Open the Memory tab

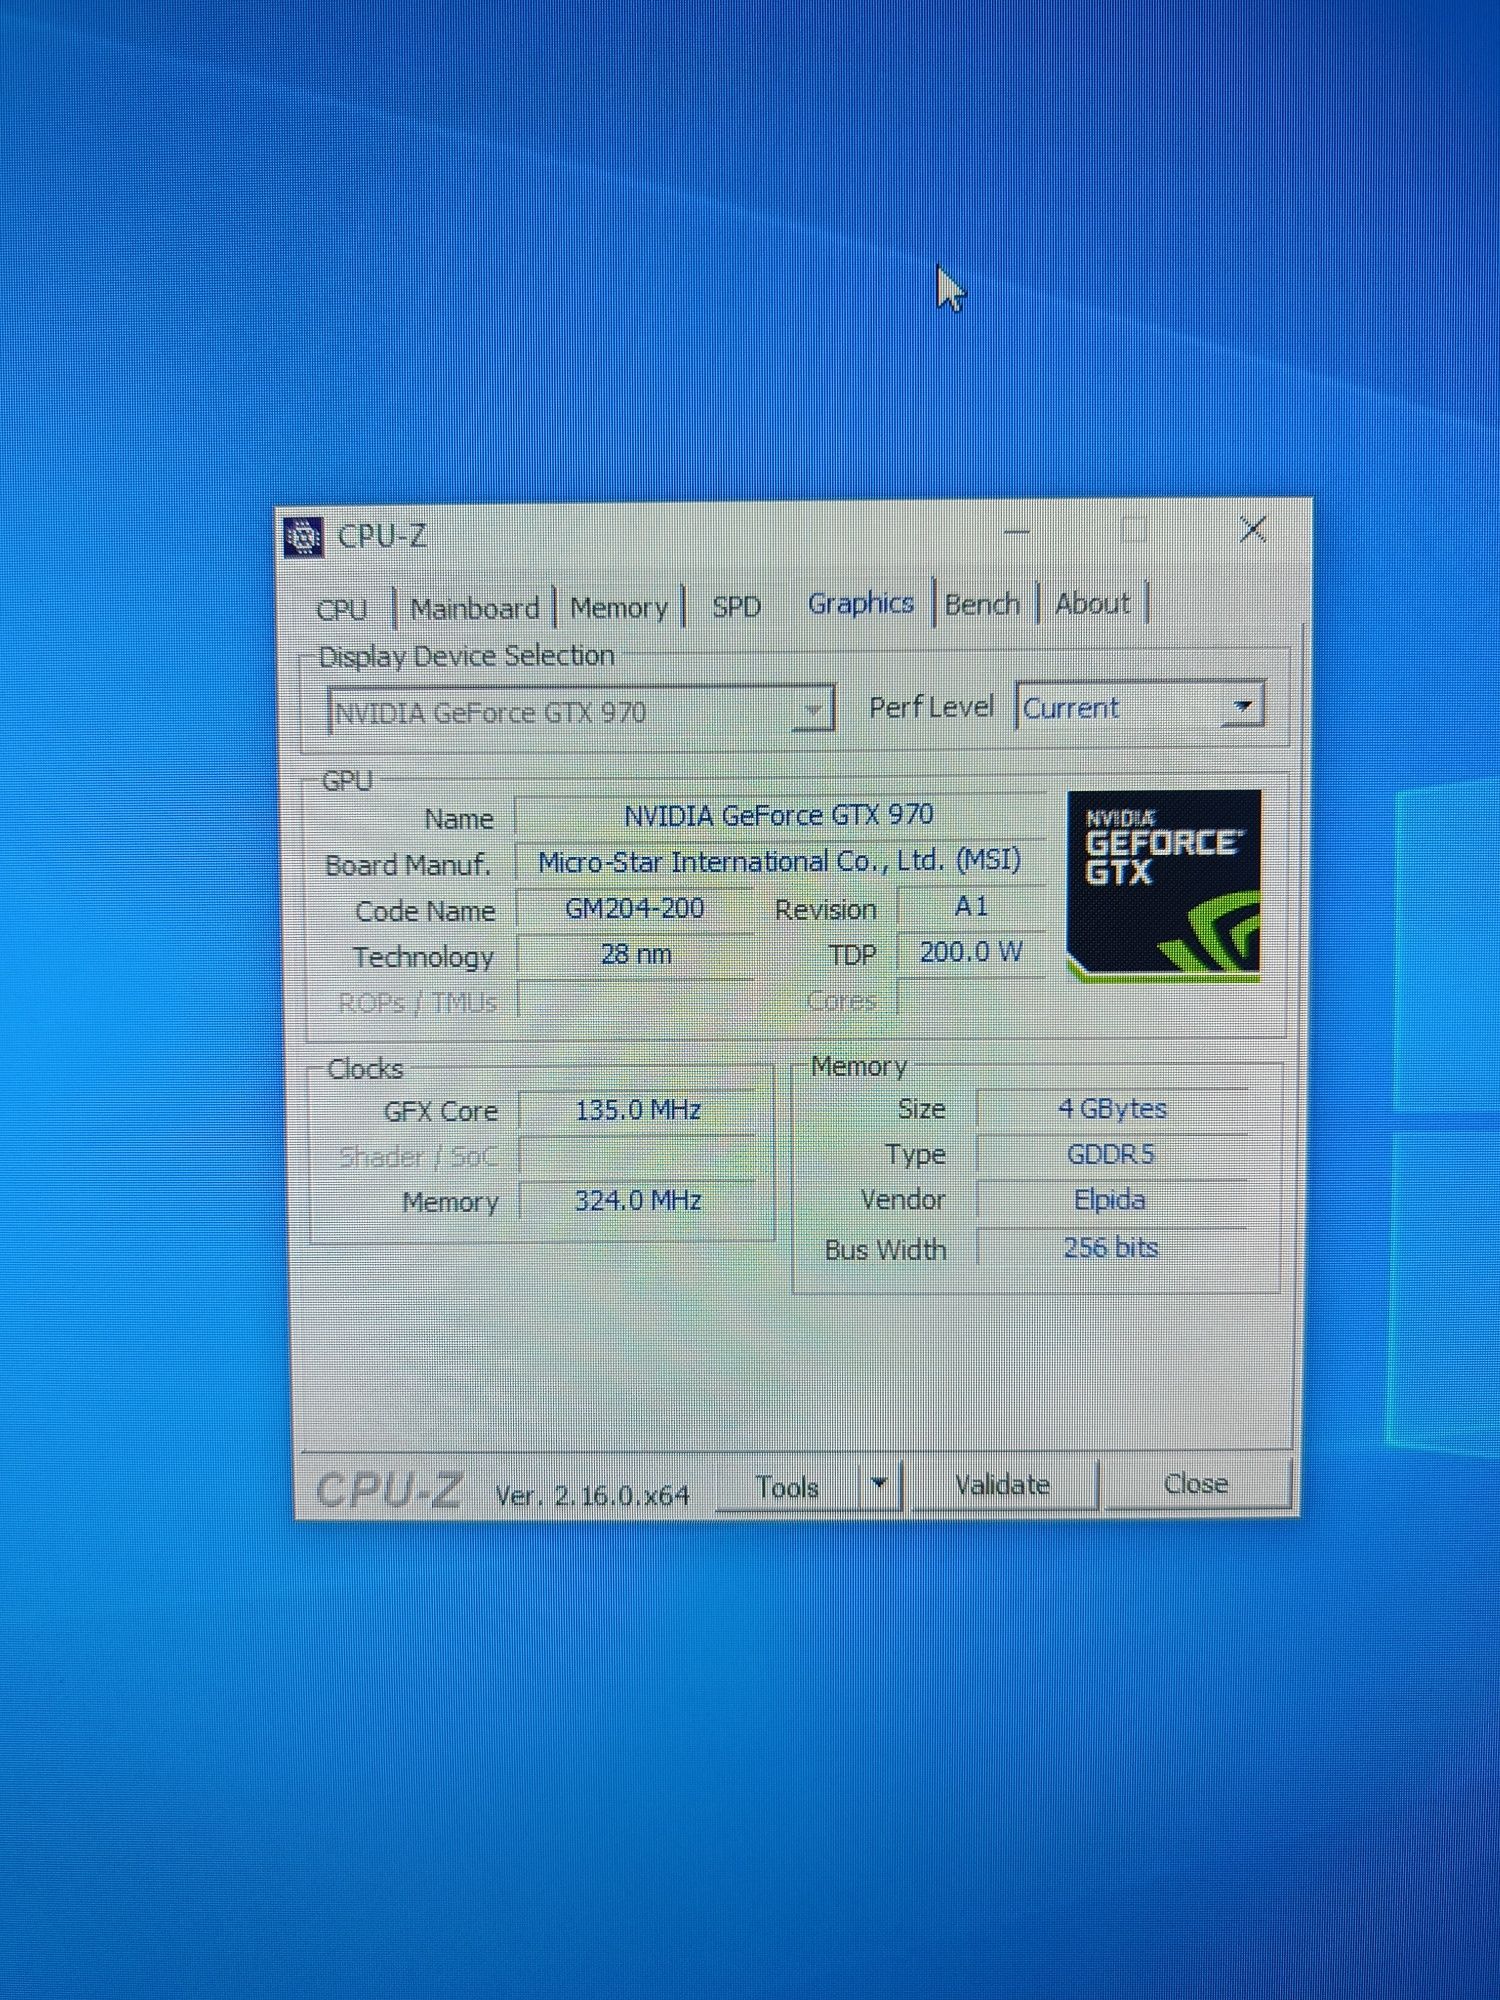[x=619, y=607]
